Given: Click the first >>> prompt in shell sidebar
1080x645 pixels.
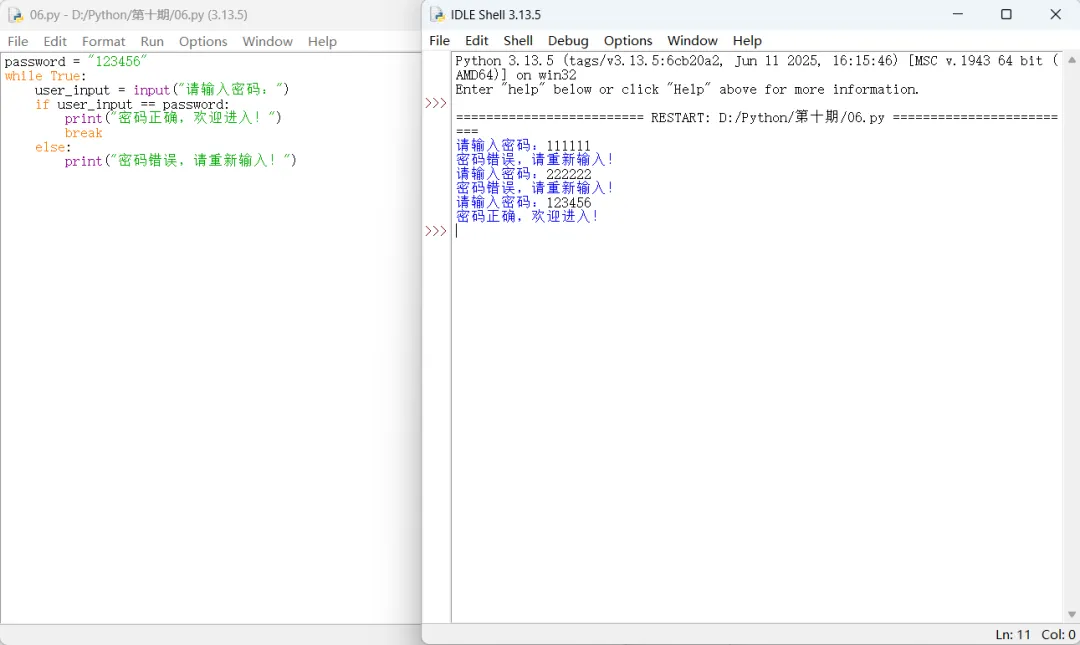Looking at the screenshot, I should tap(436, 103).
